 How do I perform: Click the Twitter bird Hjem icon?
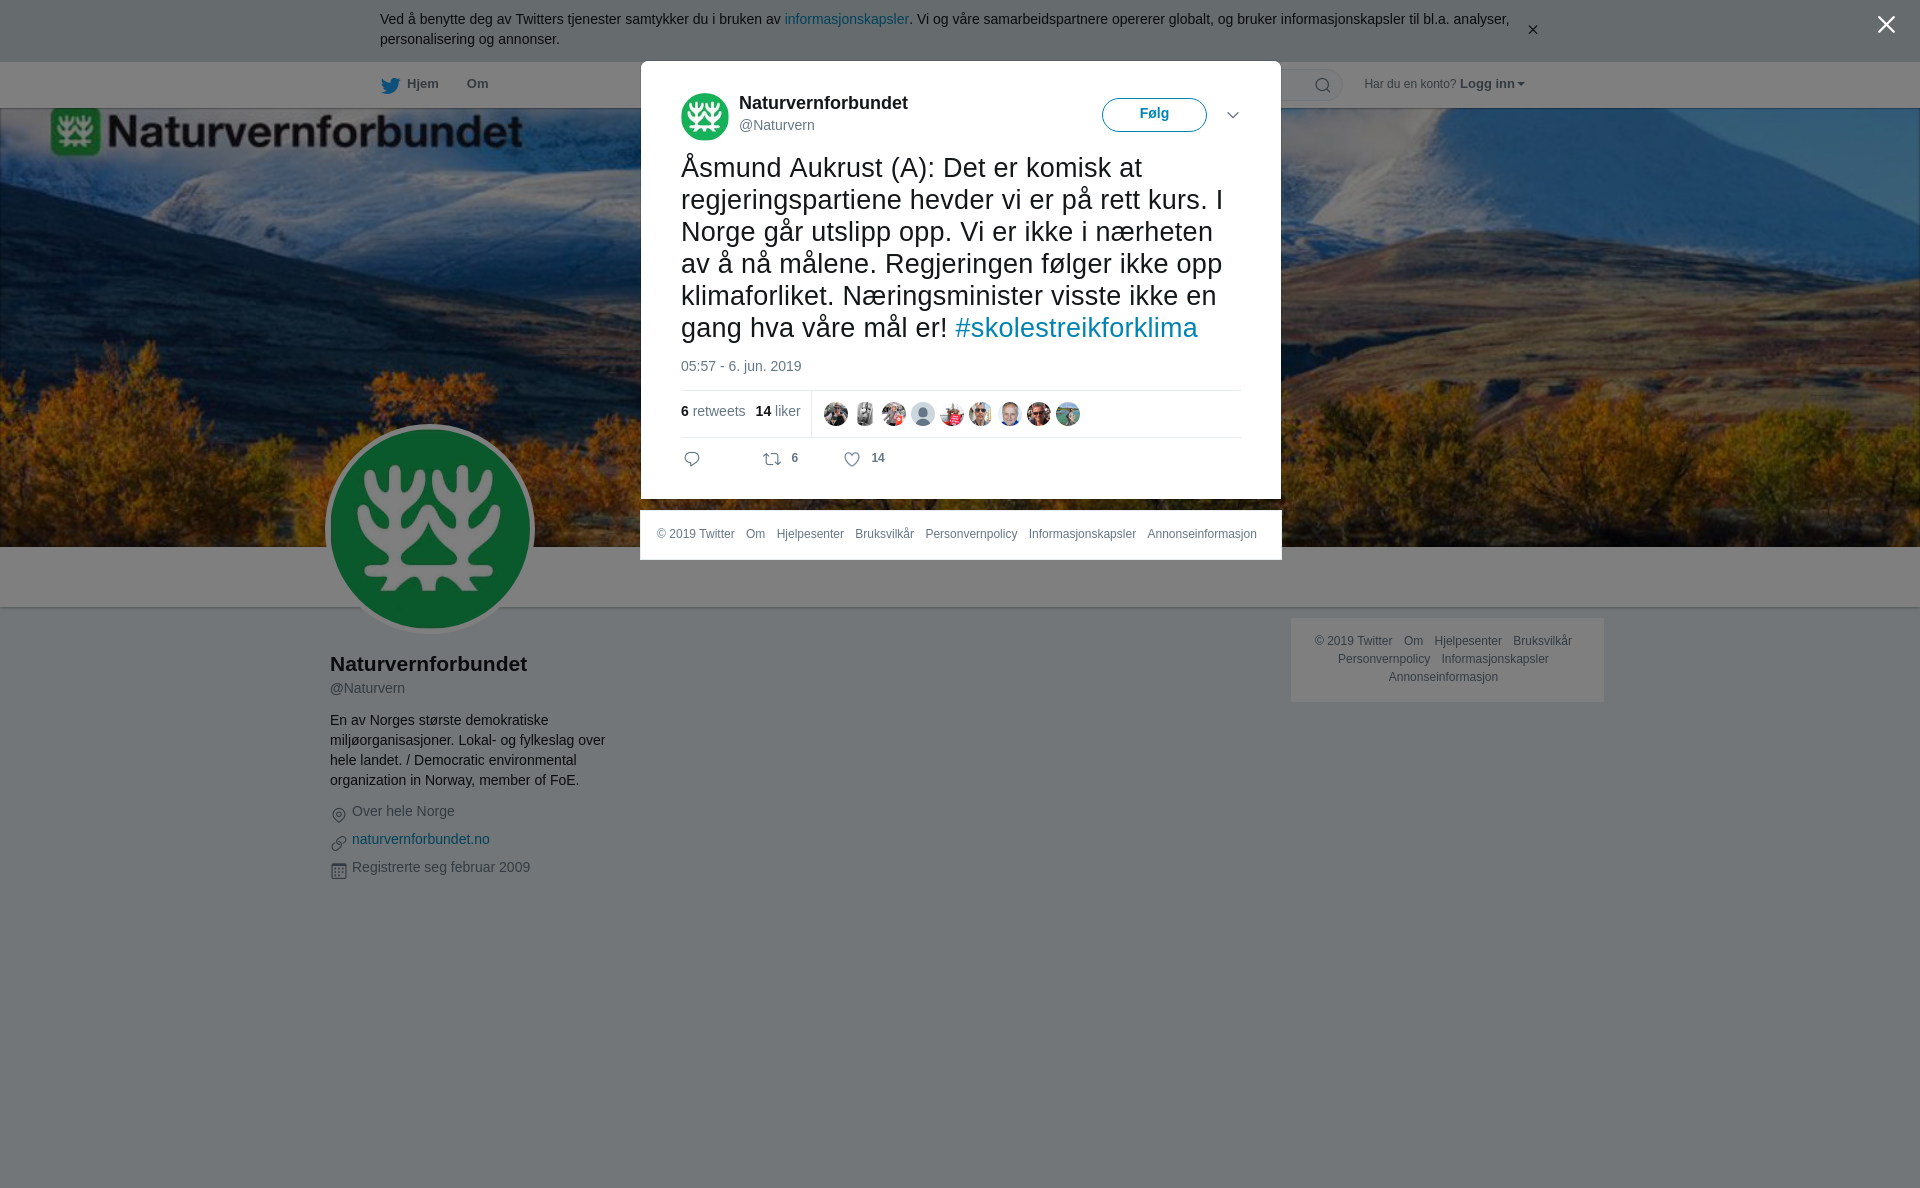click(x=390, y=85)
